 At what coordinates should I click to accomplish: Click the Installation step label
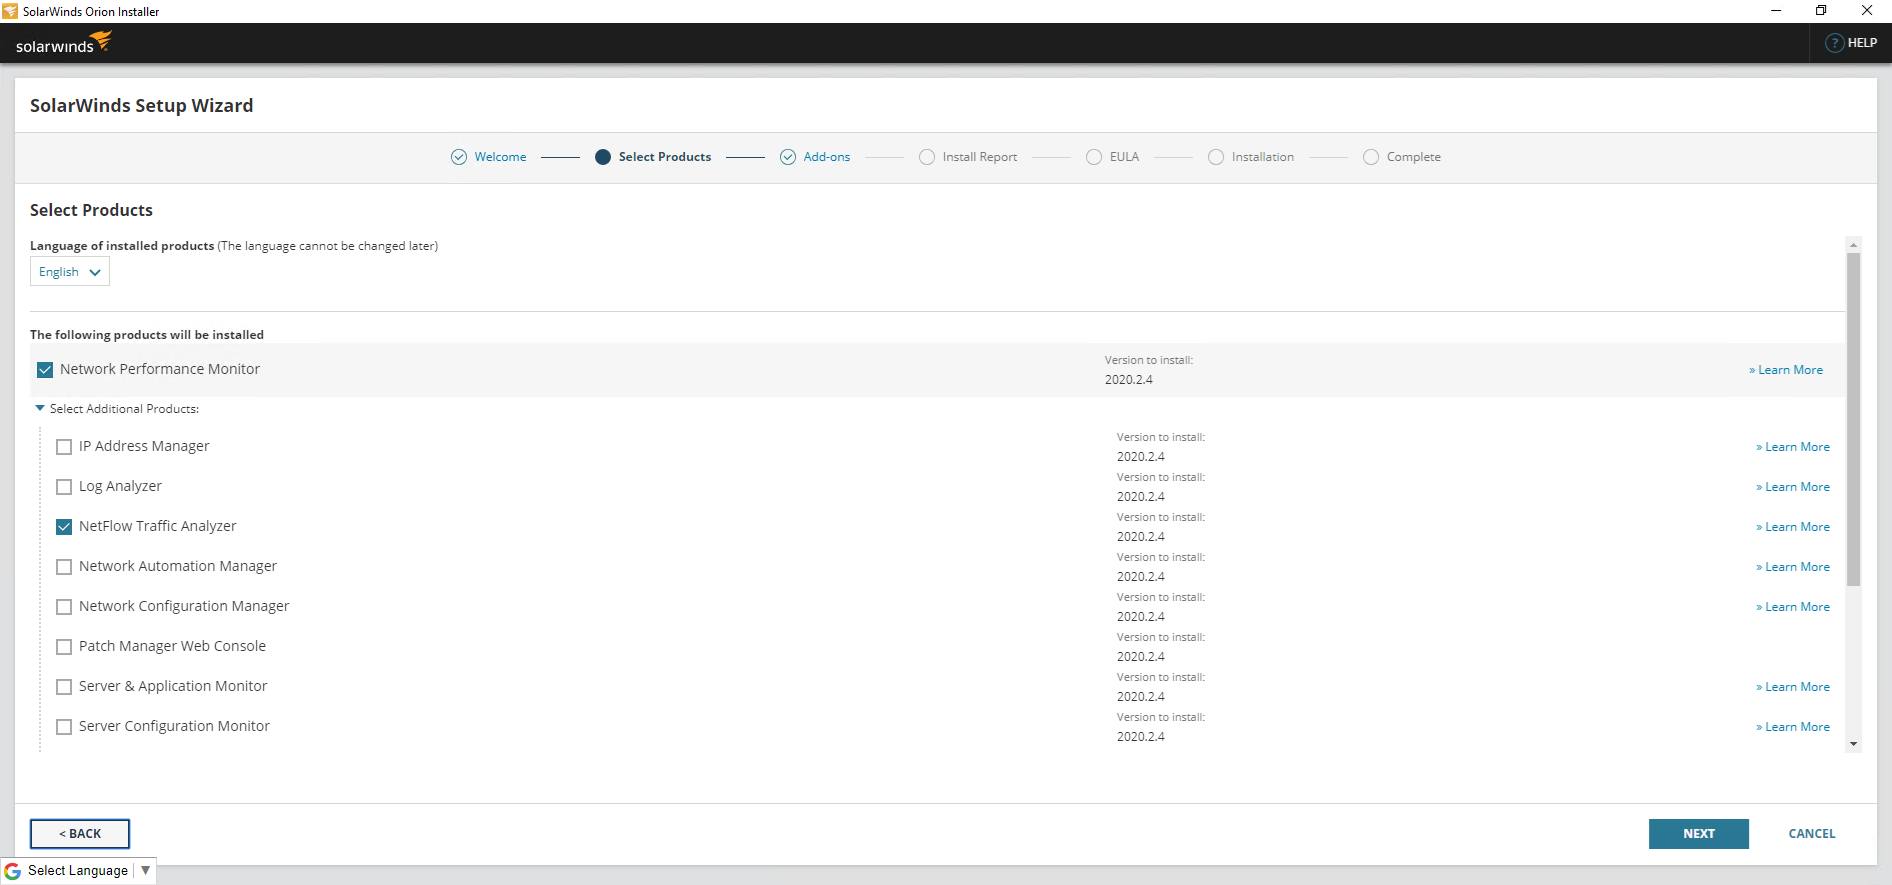click(1262, 157)
